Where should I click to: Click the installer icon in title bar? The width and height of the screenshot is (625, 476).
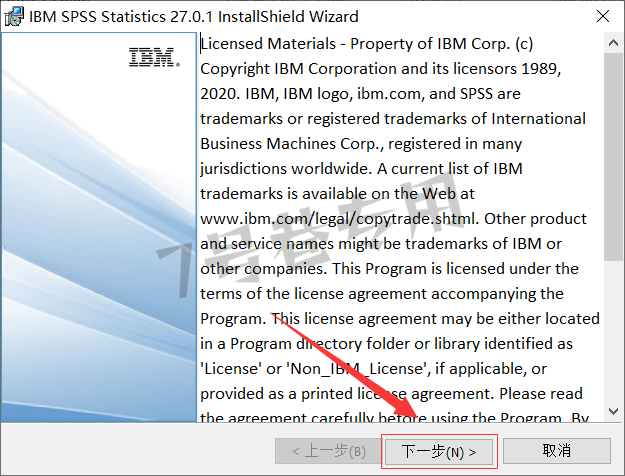[14, 17]
